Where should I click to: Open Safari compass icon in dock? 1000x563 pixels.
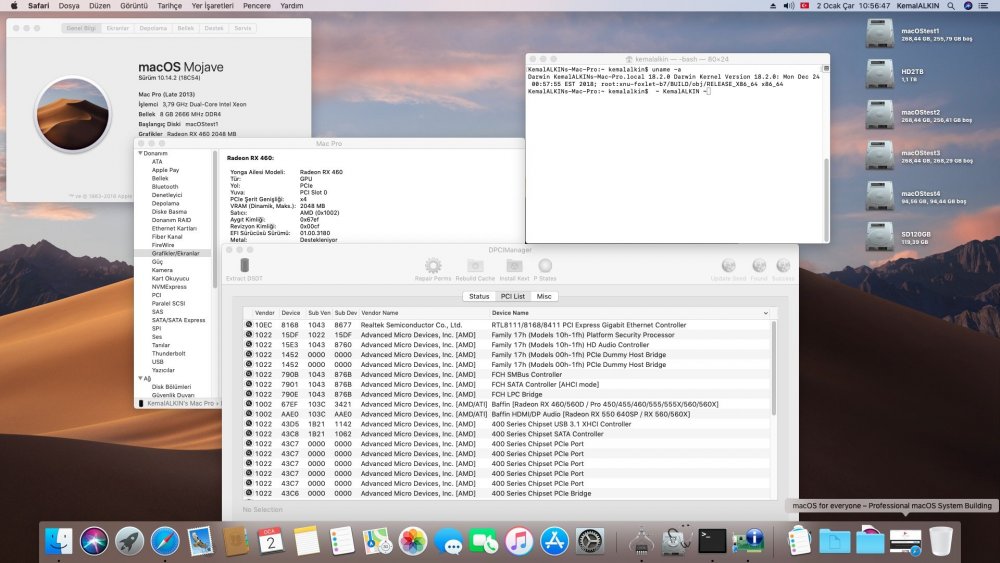(x=165, y=541)
